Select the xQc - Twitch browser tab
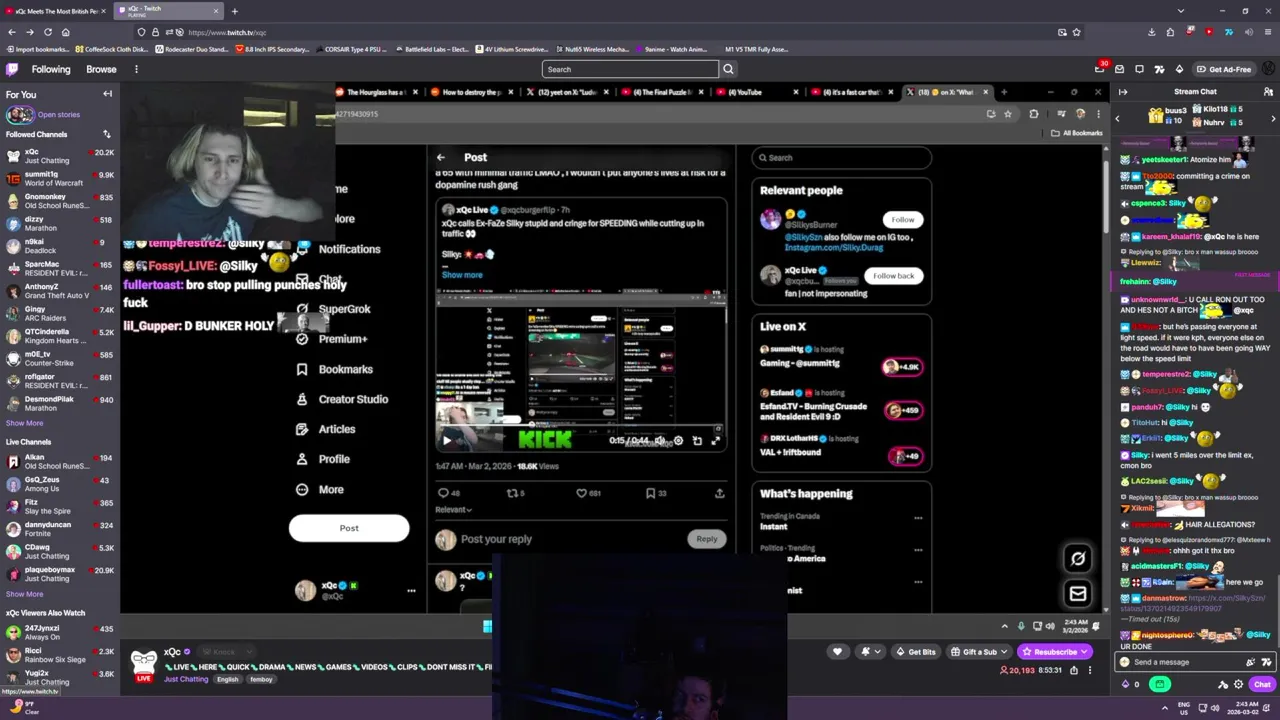The height and width of the screenshot is (720, 1280). pyautogui.click(x=167, y=11)
